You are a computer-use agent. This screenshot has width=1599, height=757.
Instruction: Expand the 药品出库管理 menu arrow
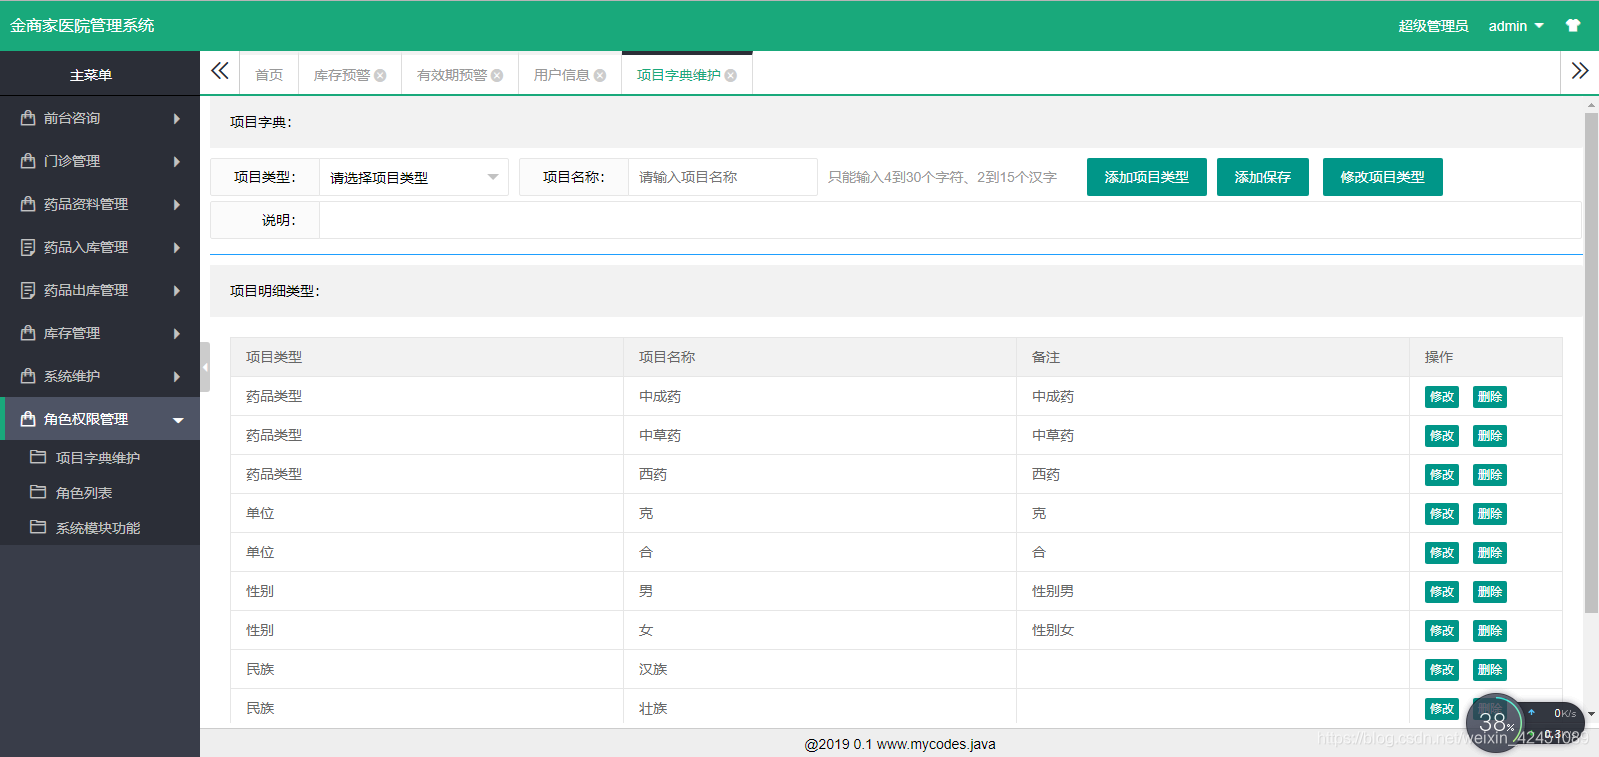[177, 290]
